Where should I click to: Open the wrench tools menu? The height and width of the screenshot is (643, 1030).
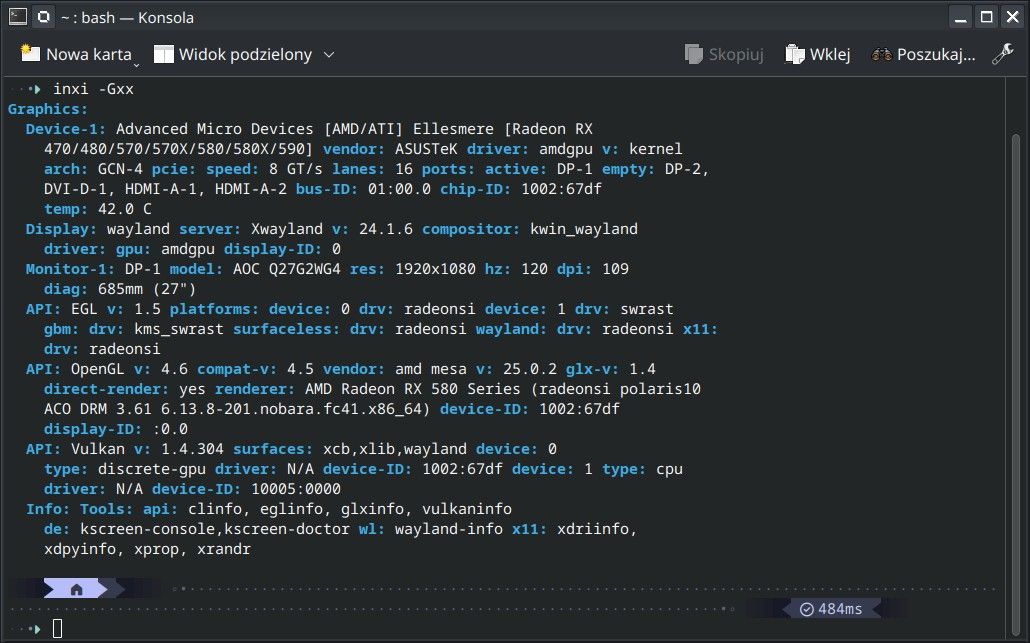coord(1002,54)
